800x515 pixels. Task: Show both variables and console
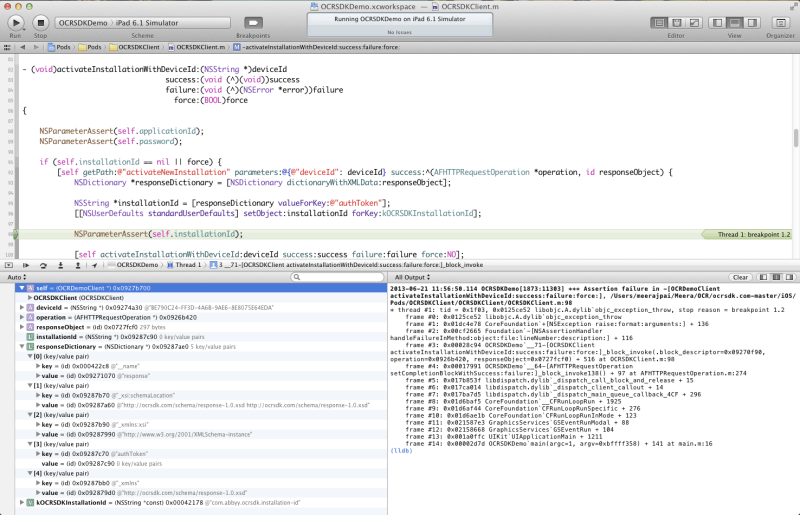tap(777, 277)
